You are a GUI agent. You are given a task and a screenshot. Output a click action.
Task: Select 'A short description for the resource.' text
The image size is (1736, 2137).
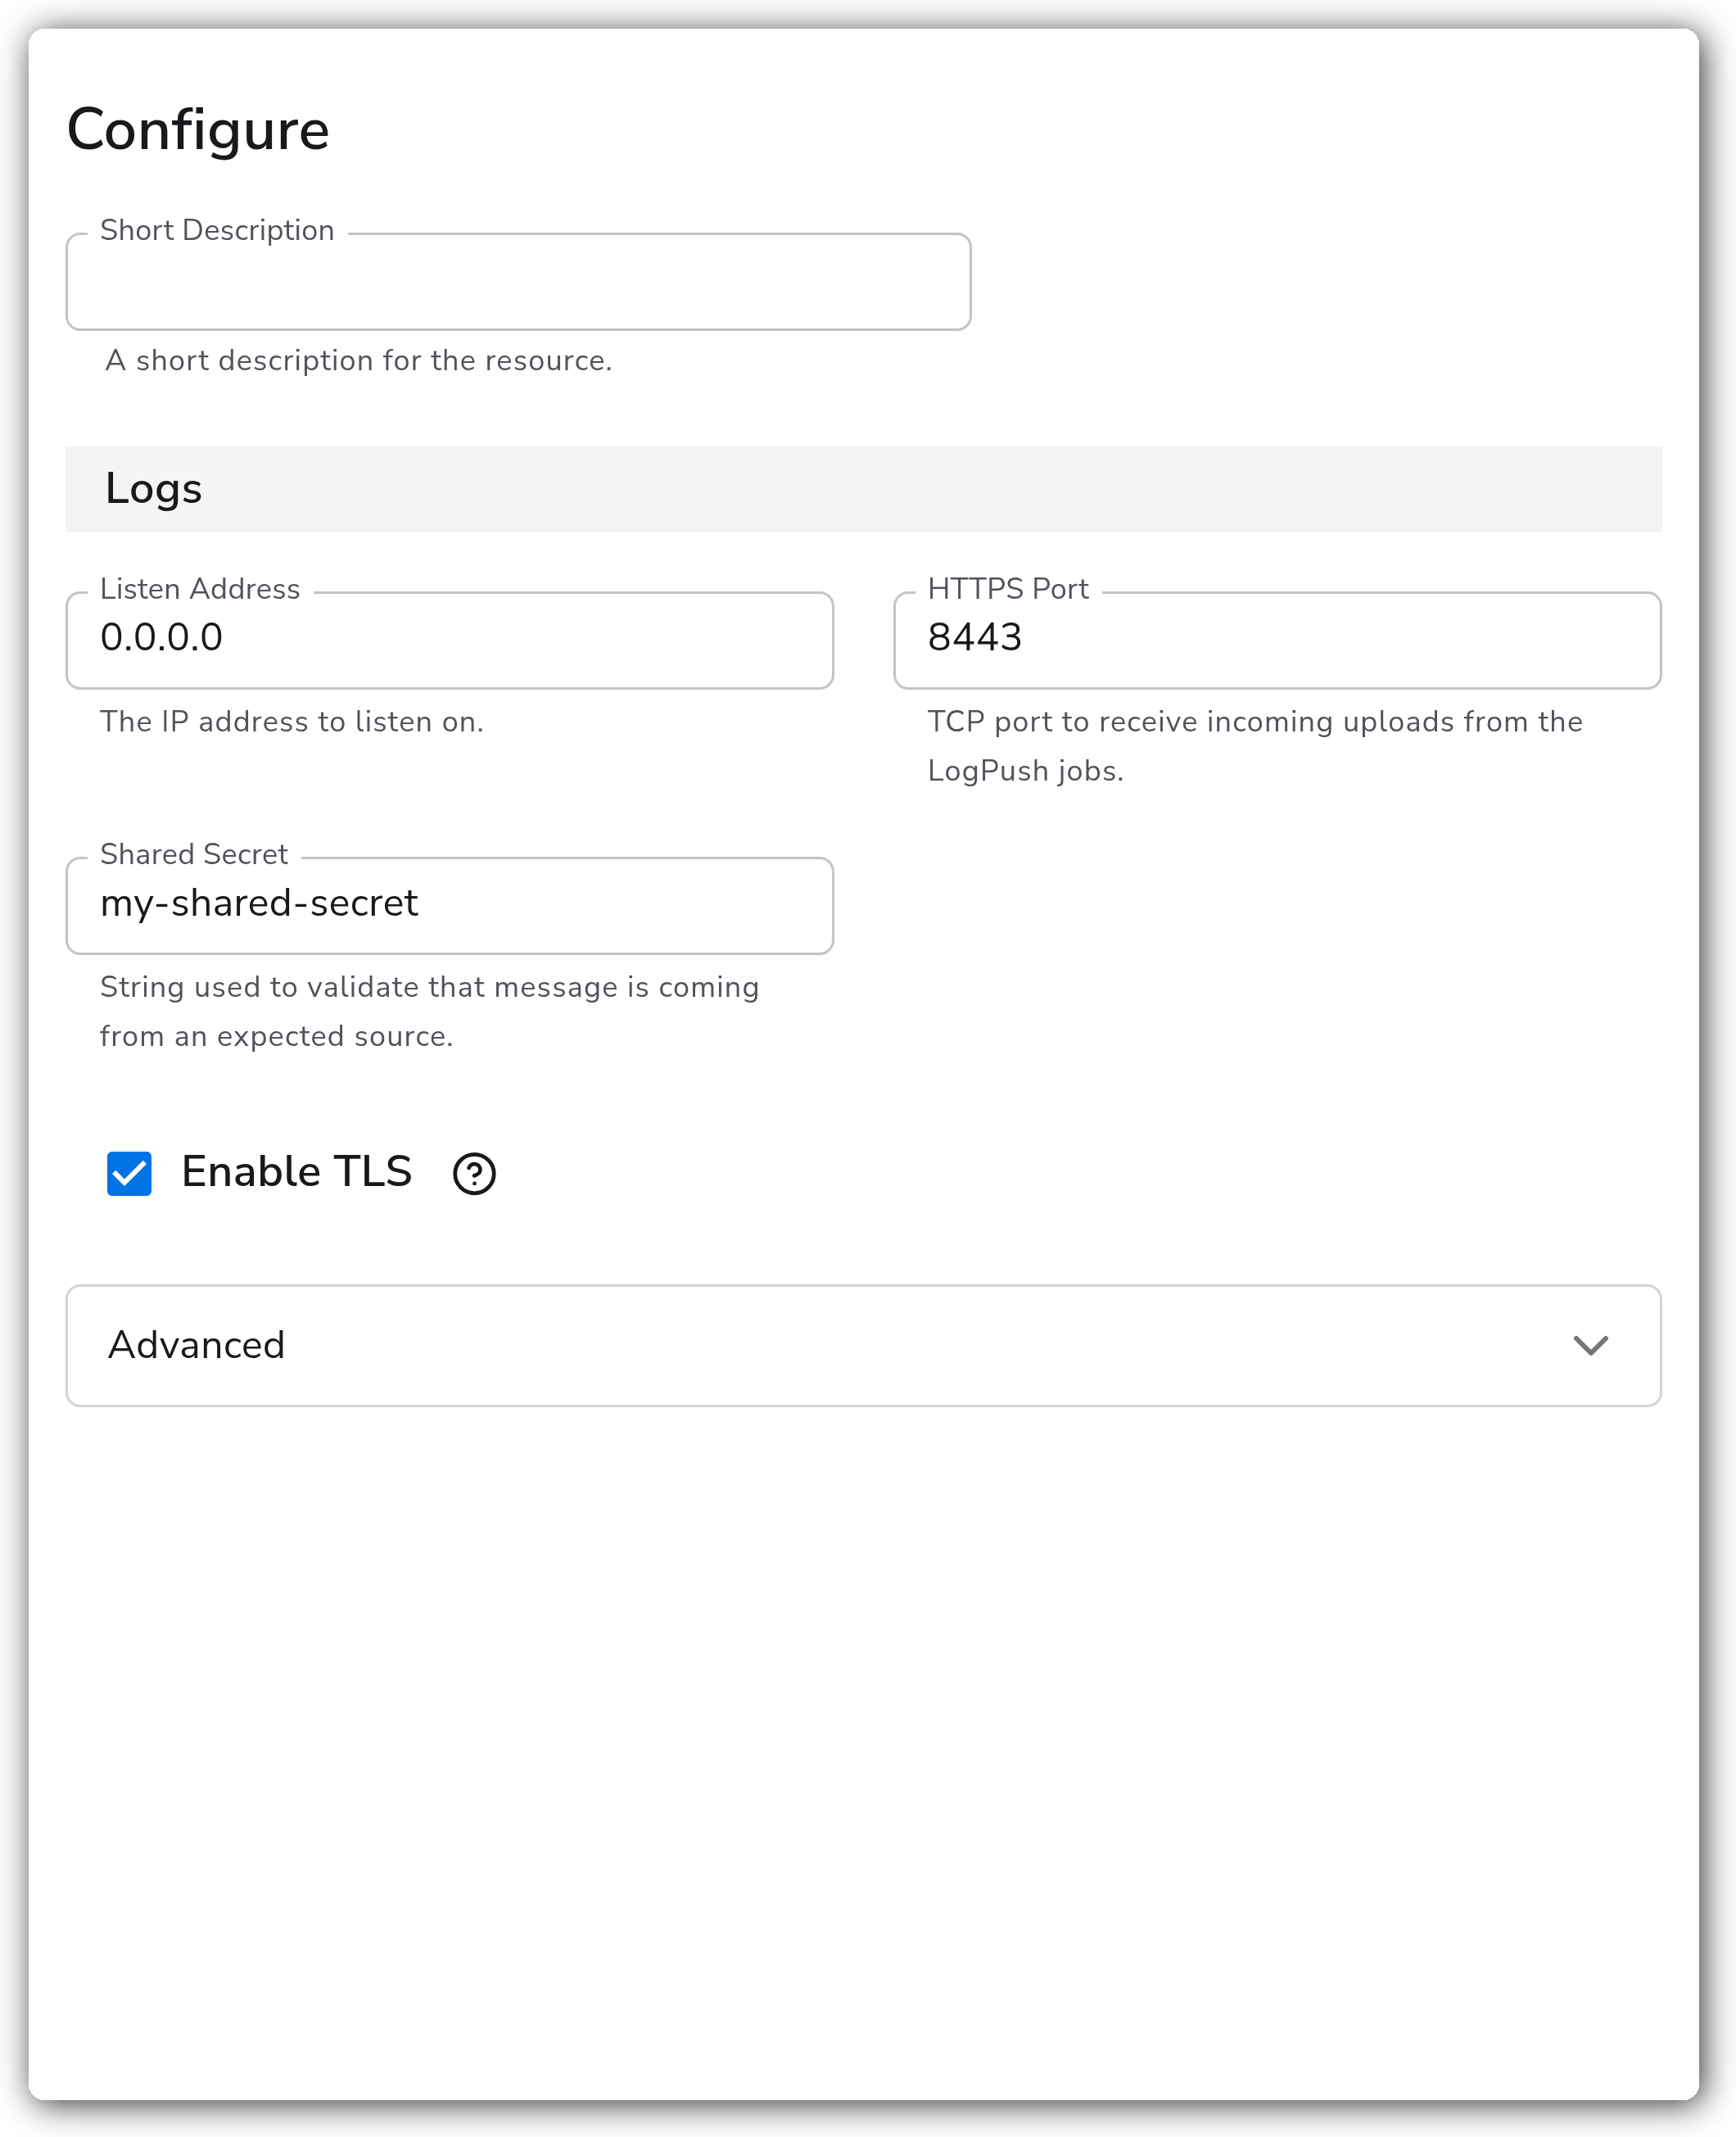359,360
